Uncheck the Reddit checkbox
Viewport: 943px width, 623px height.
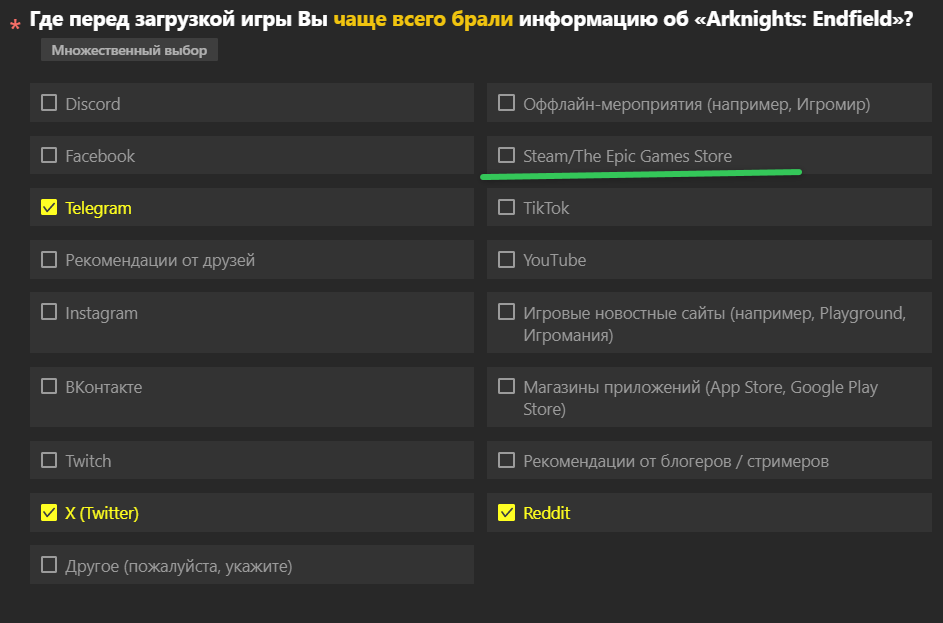[506, 512]
